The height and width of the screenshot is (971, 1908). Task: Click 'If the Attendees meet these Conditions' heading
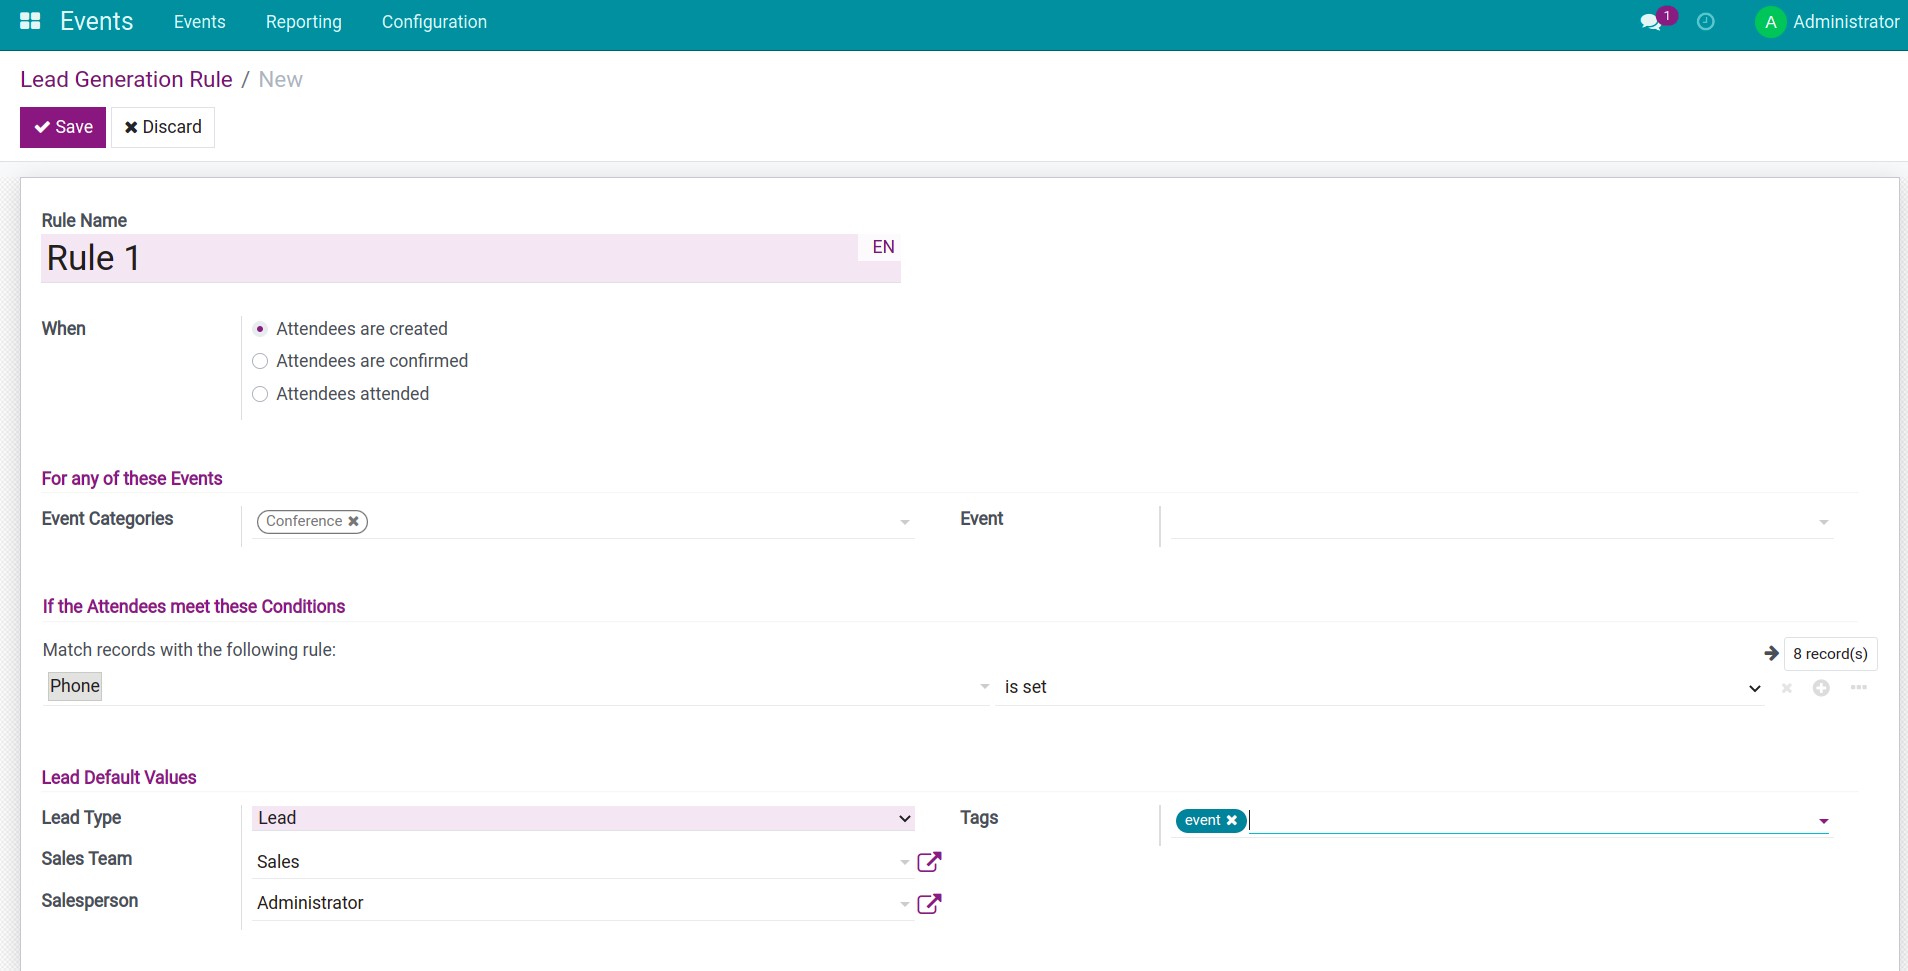[x=194, y=606]
